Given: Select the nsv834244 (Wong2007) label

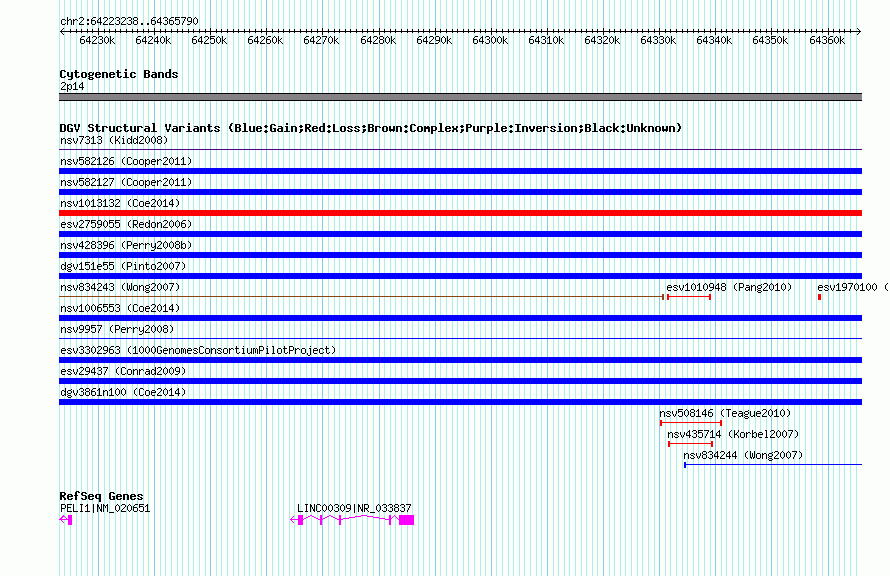Looking at the screenshot, I should [743, 455].
